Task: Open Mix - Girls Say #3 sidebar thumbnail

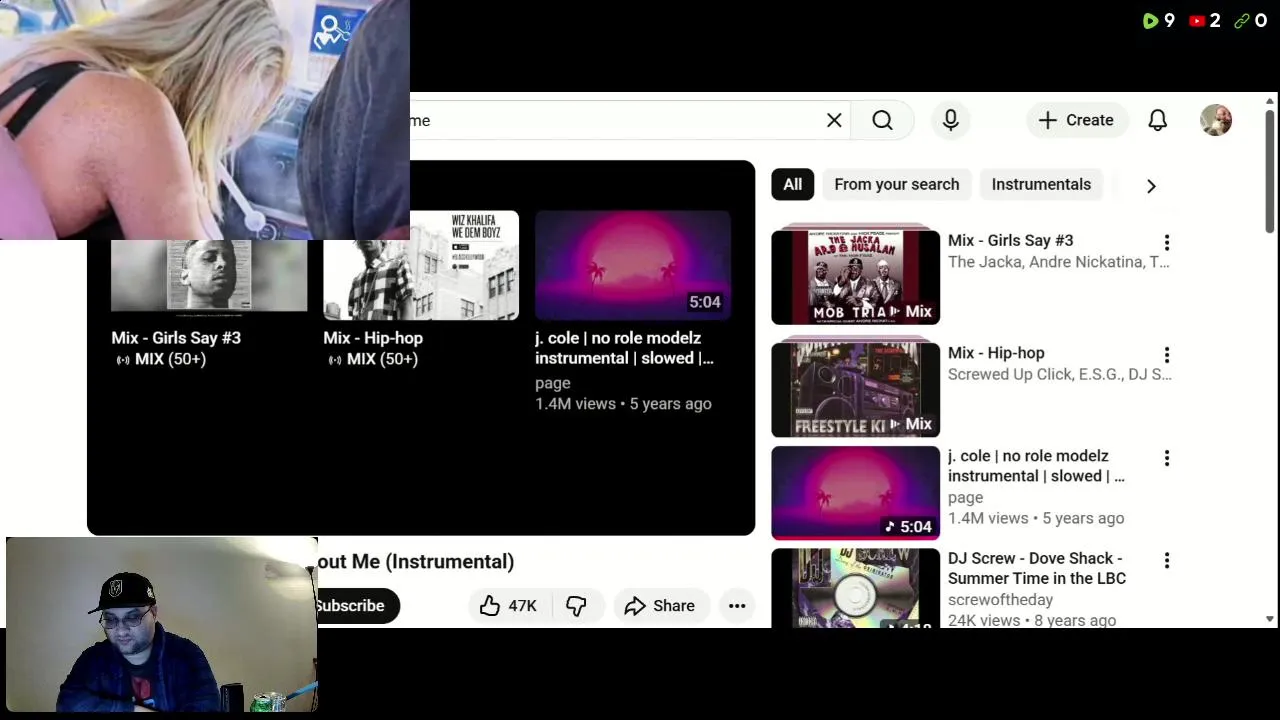Action: point(855,275)
